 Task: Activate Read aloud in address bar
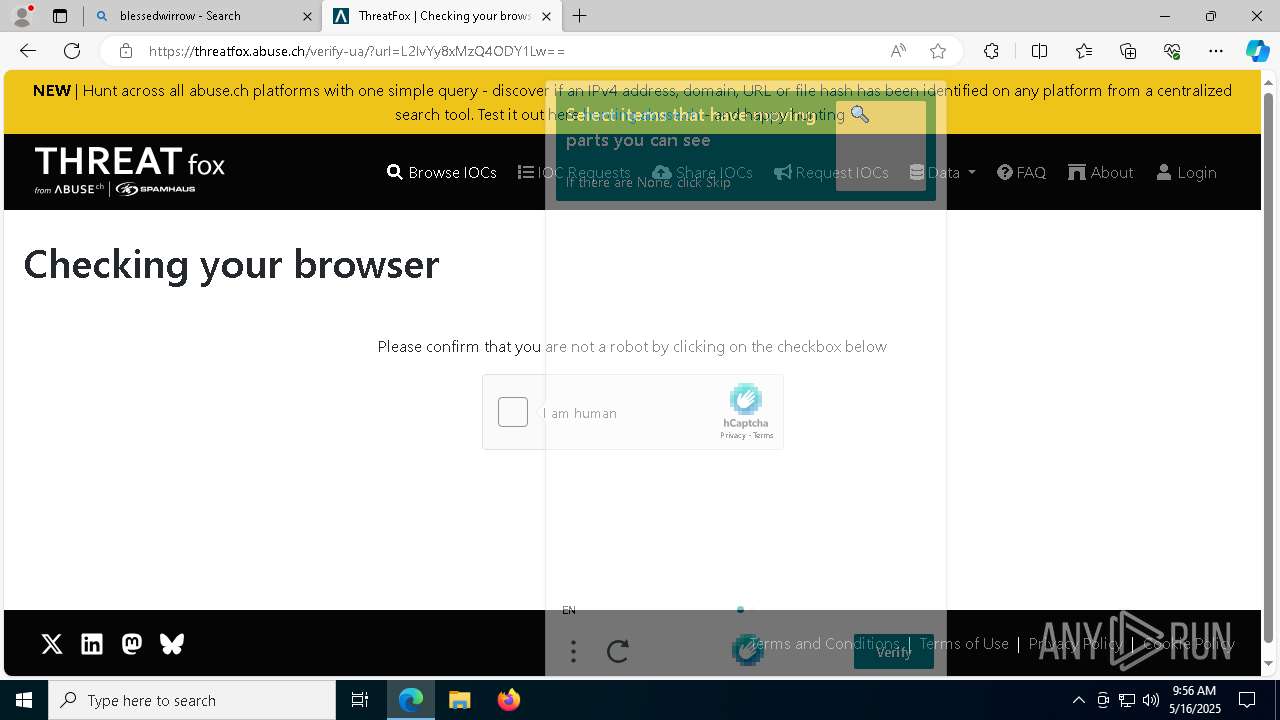(898, 51)
